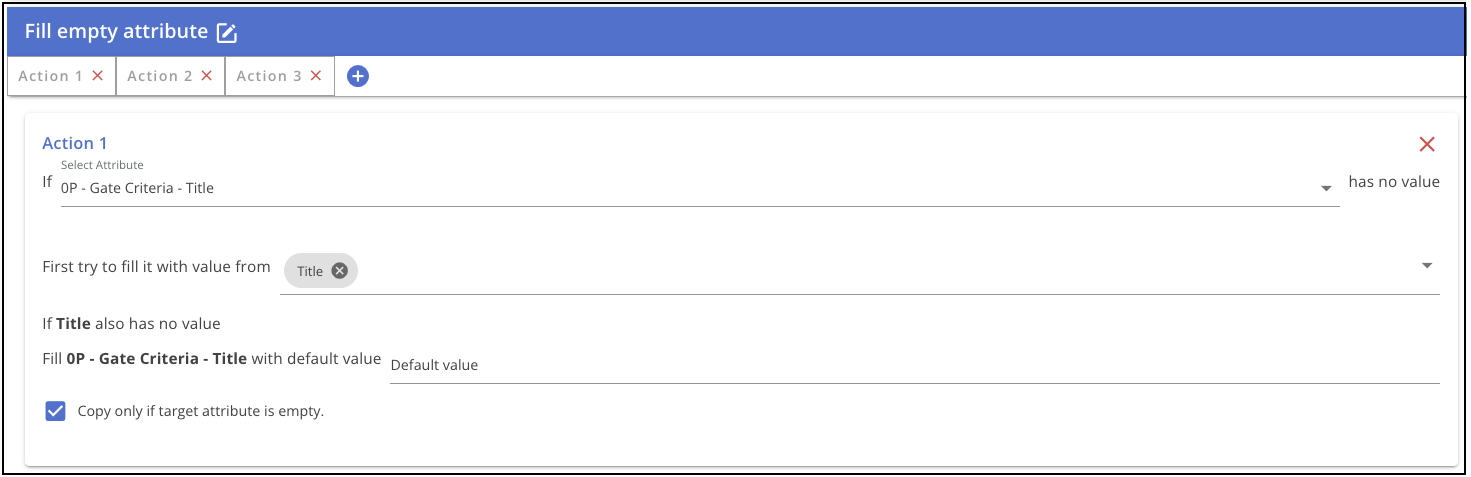Switch to the Action 2 tab

coord(160,76)
